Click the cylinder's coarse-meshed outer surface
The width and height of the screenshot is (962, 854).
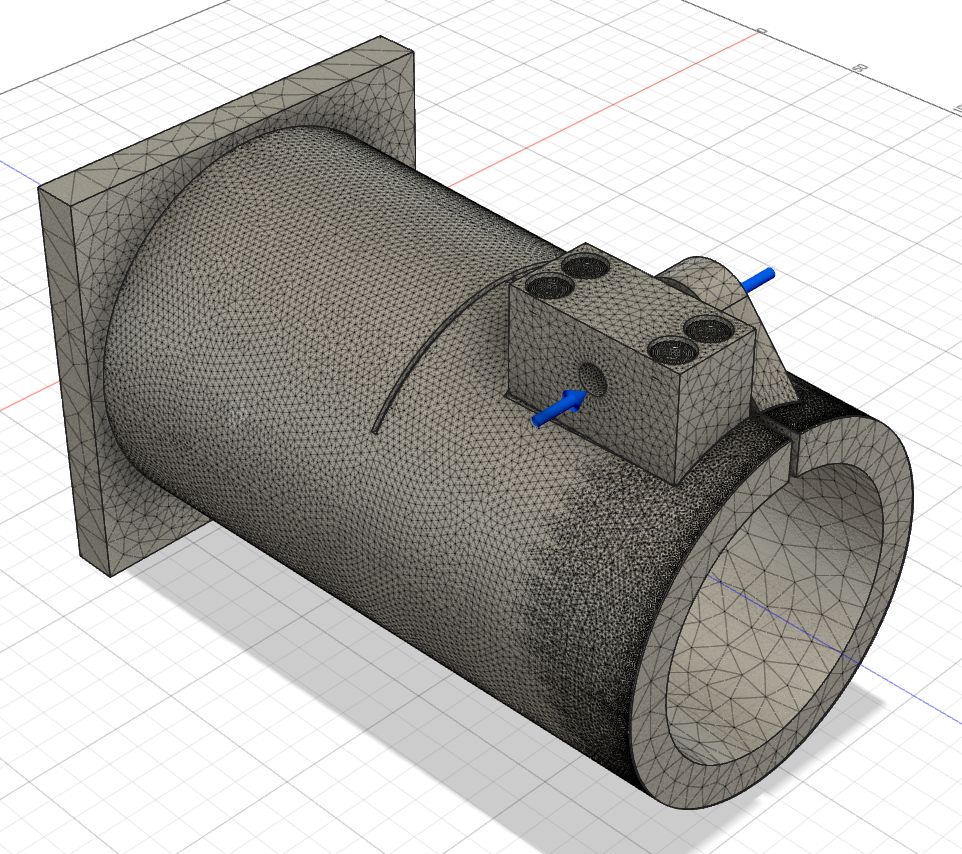pyautogui.click(x=300, y=300)
